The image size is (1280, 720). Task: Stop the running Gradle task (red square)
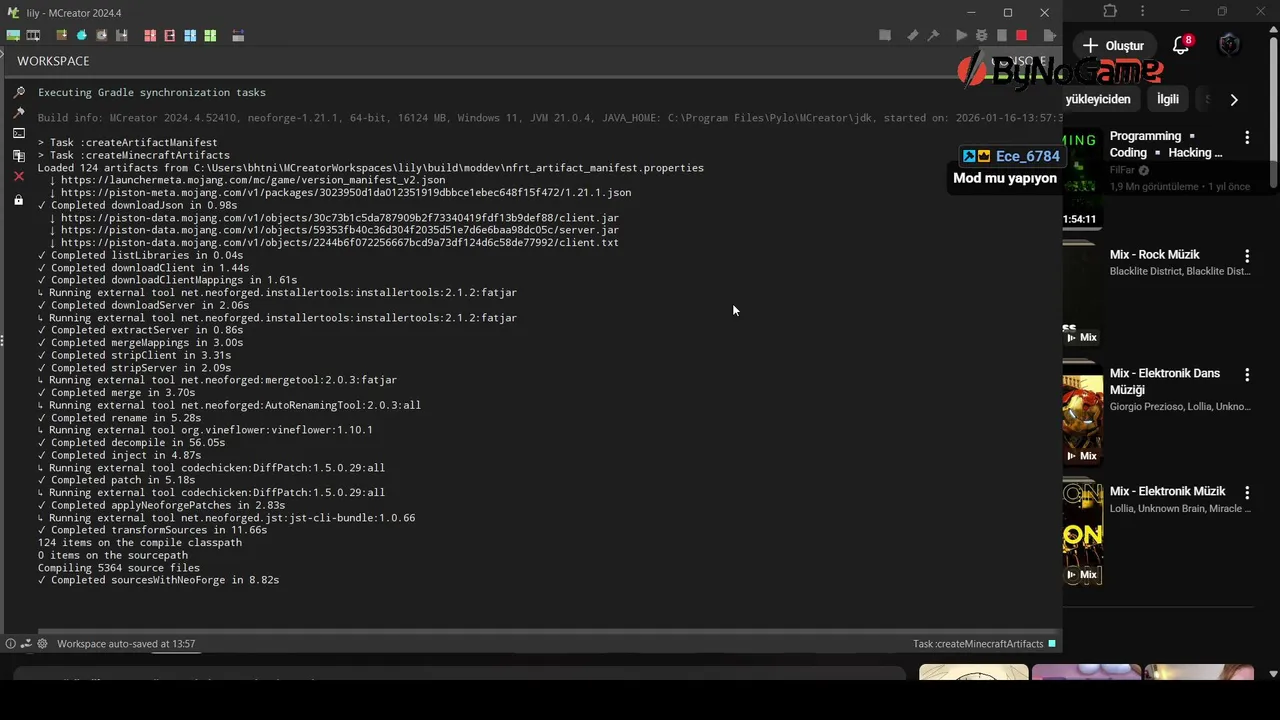pos(1021,35)
